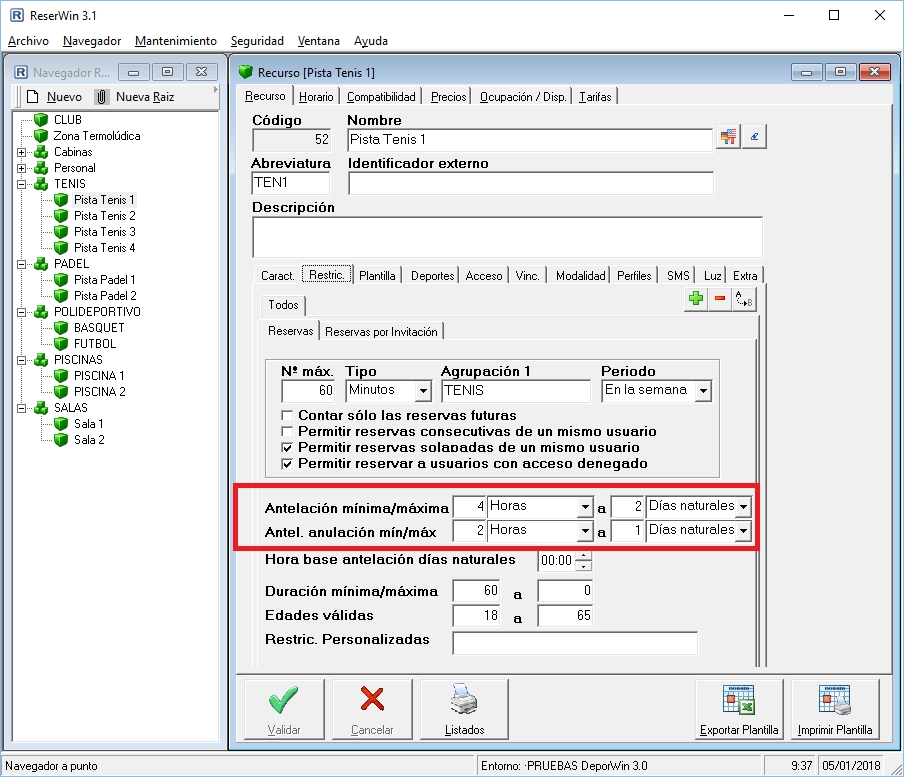Viewport: 905px width, 777px height.
Task: Select BASQUET in the tree
Action: coord(99,327)
